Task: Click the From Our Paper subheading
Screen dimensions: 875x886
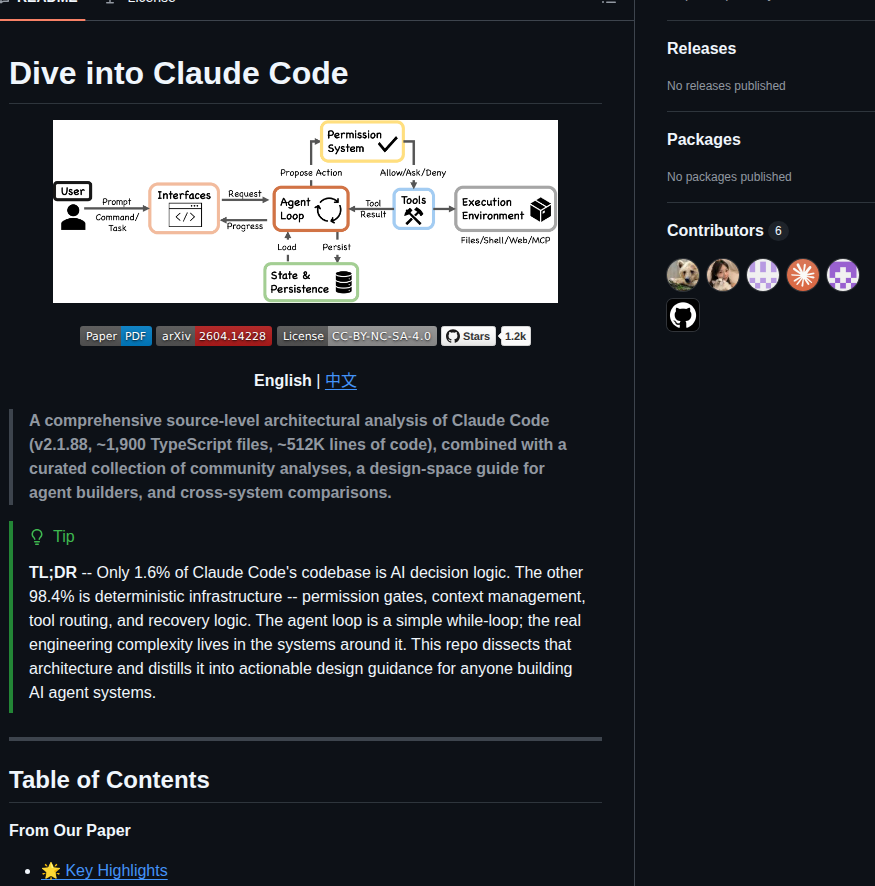Action: click(x=69, y=830)
